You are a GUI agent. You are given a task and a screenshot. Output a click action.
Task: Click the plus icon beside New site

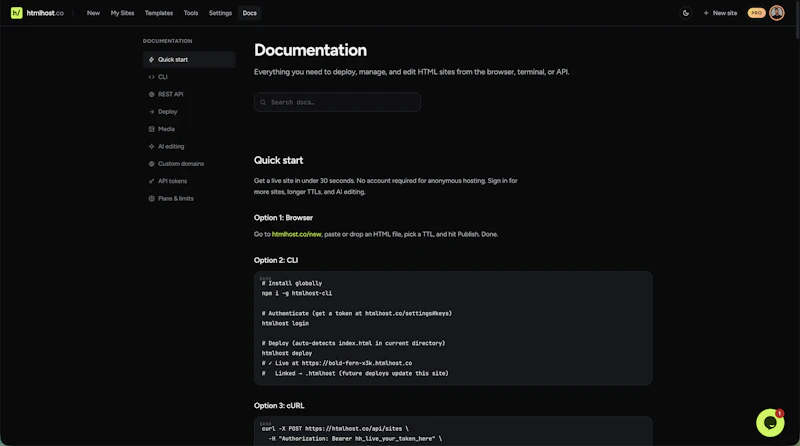(x=706, y=13)
